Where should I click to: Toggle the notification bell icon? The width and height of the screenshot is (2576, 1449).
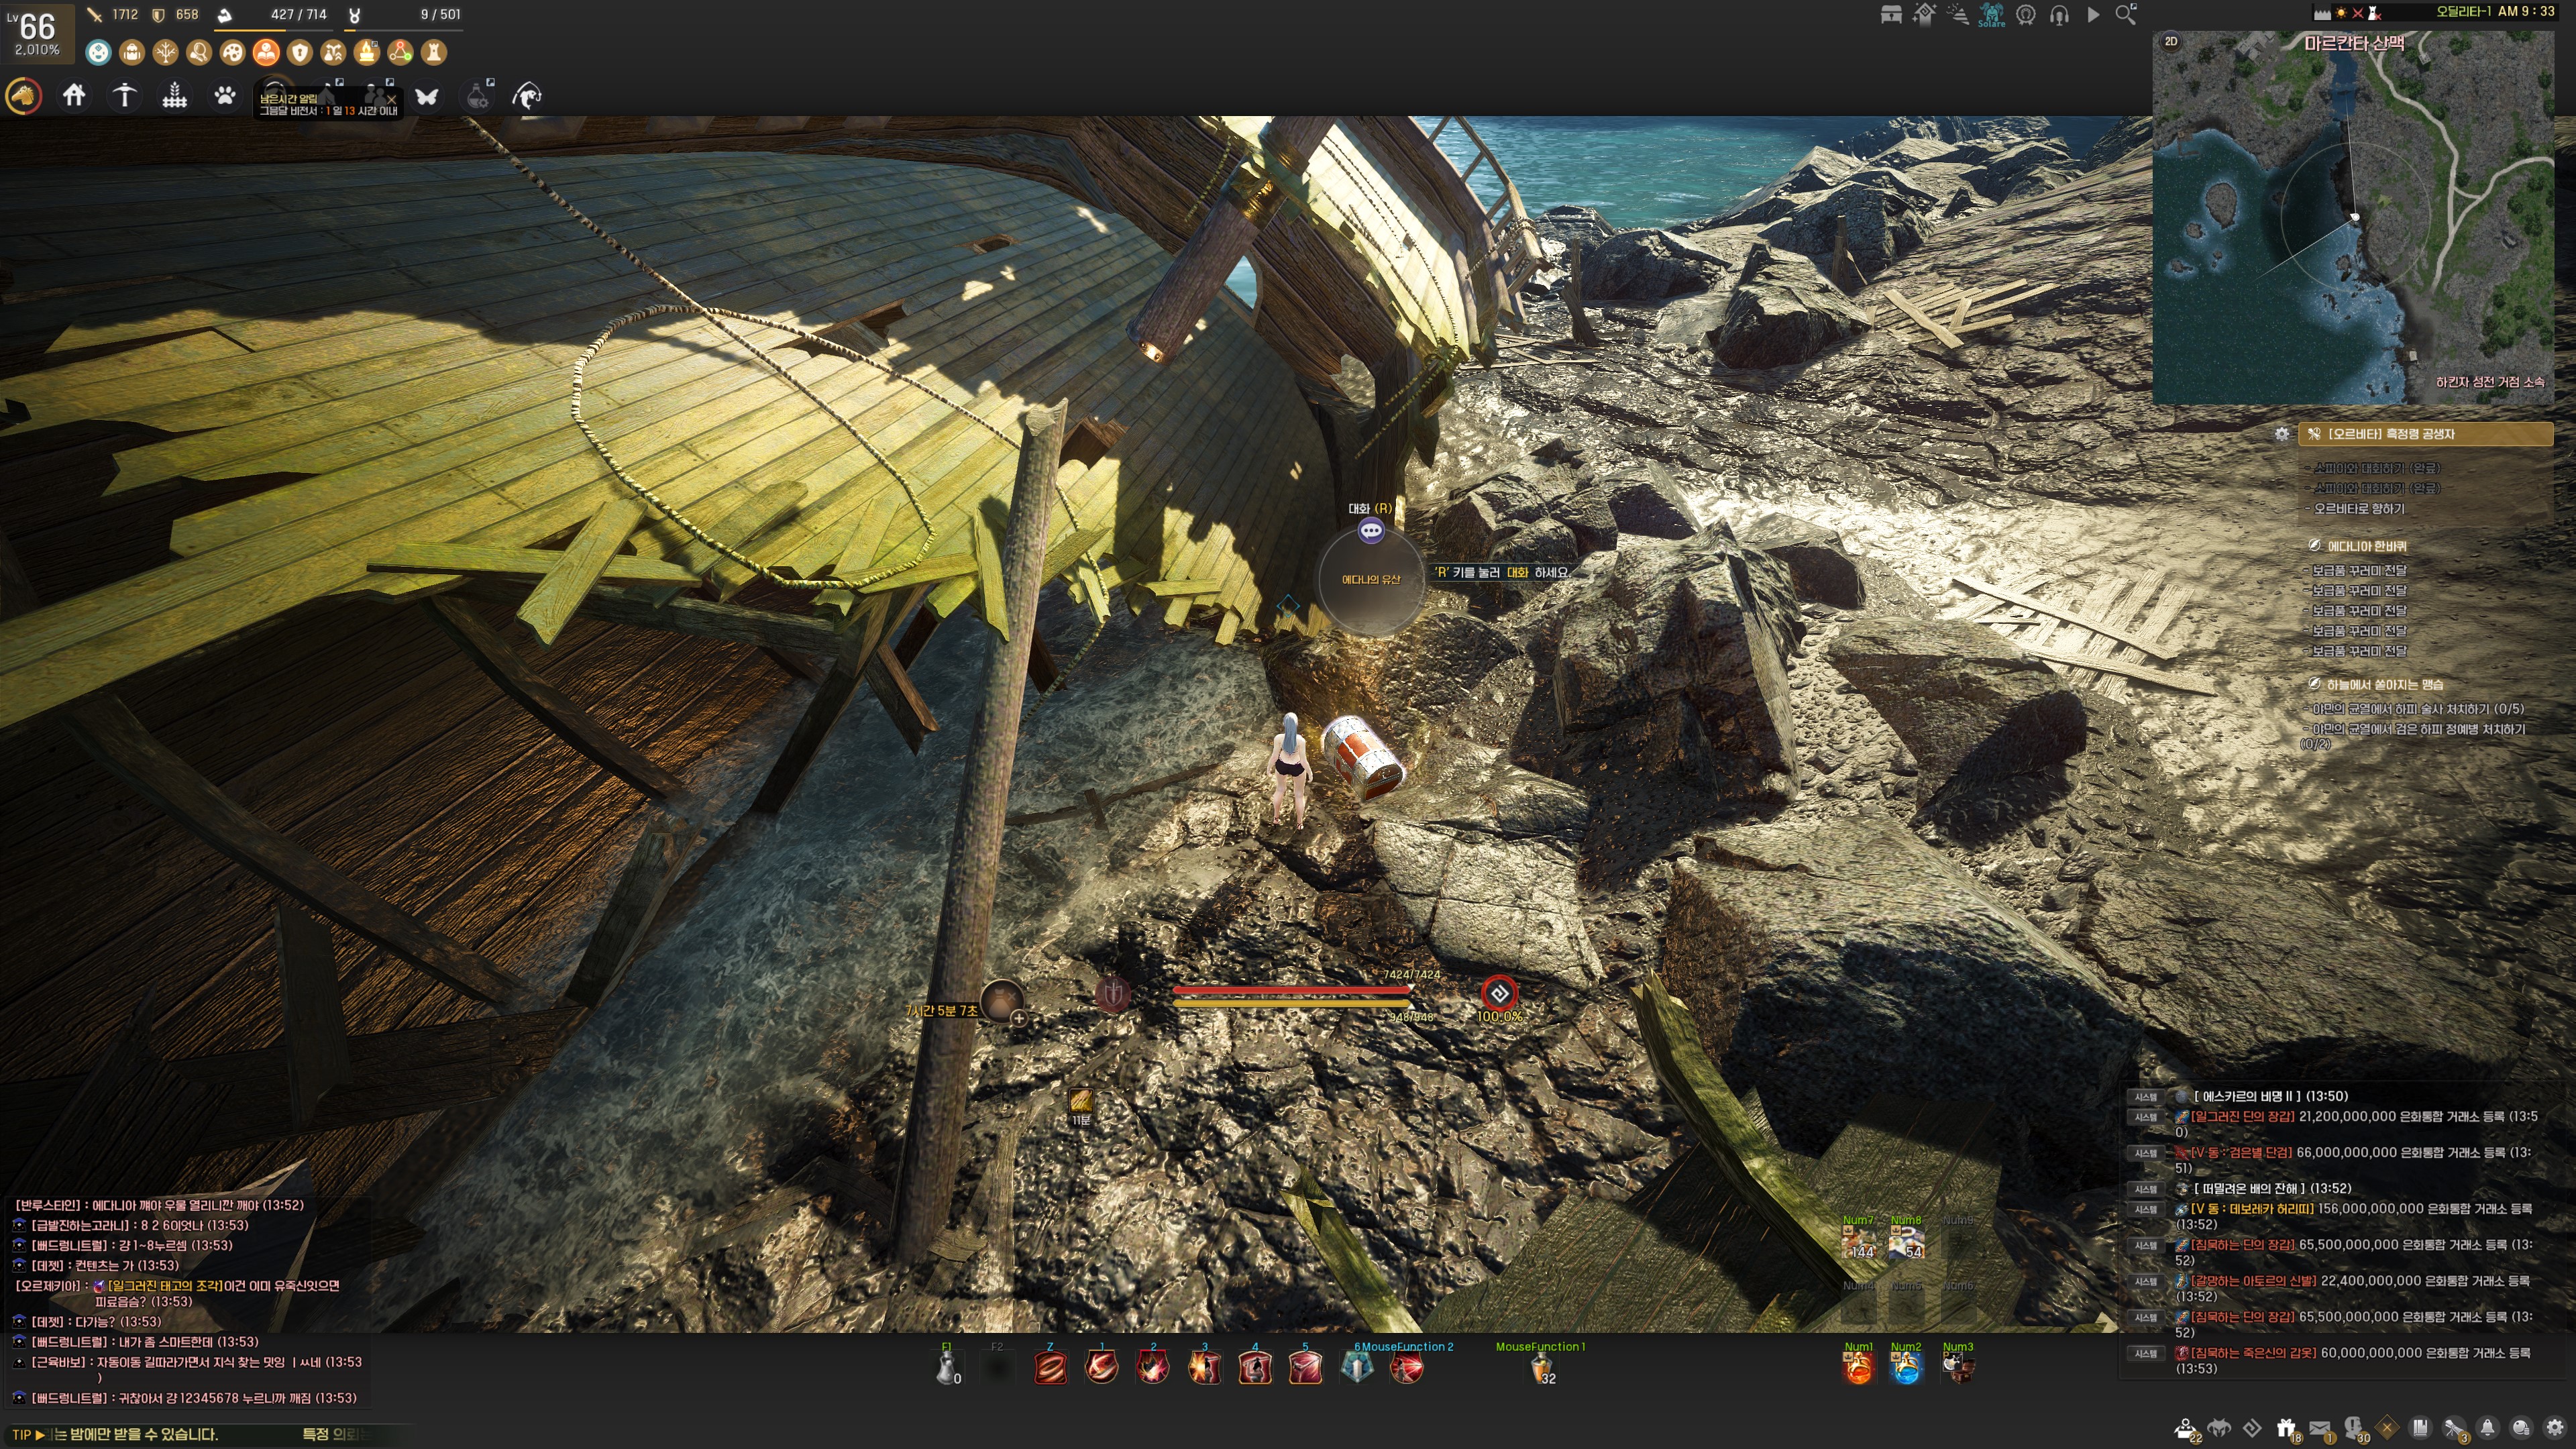pos(2487,1428)
